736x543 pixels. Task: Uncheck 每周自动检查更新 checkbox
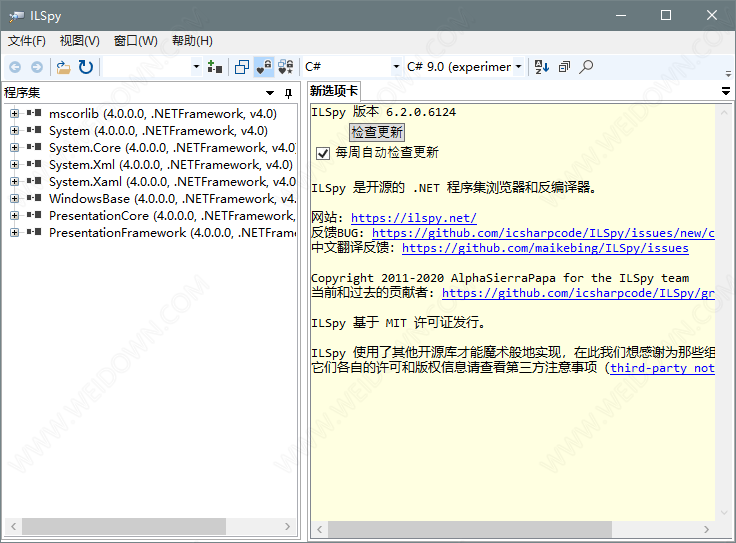[323, 153]
